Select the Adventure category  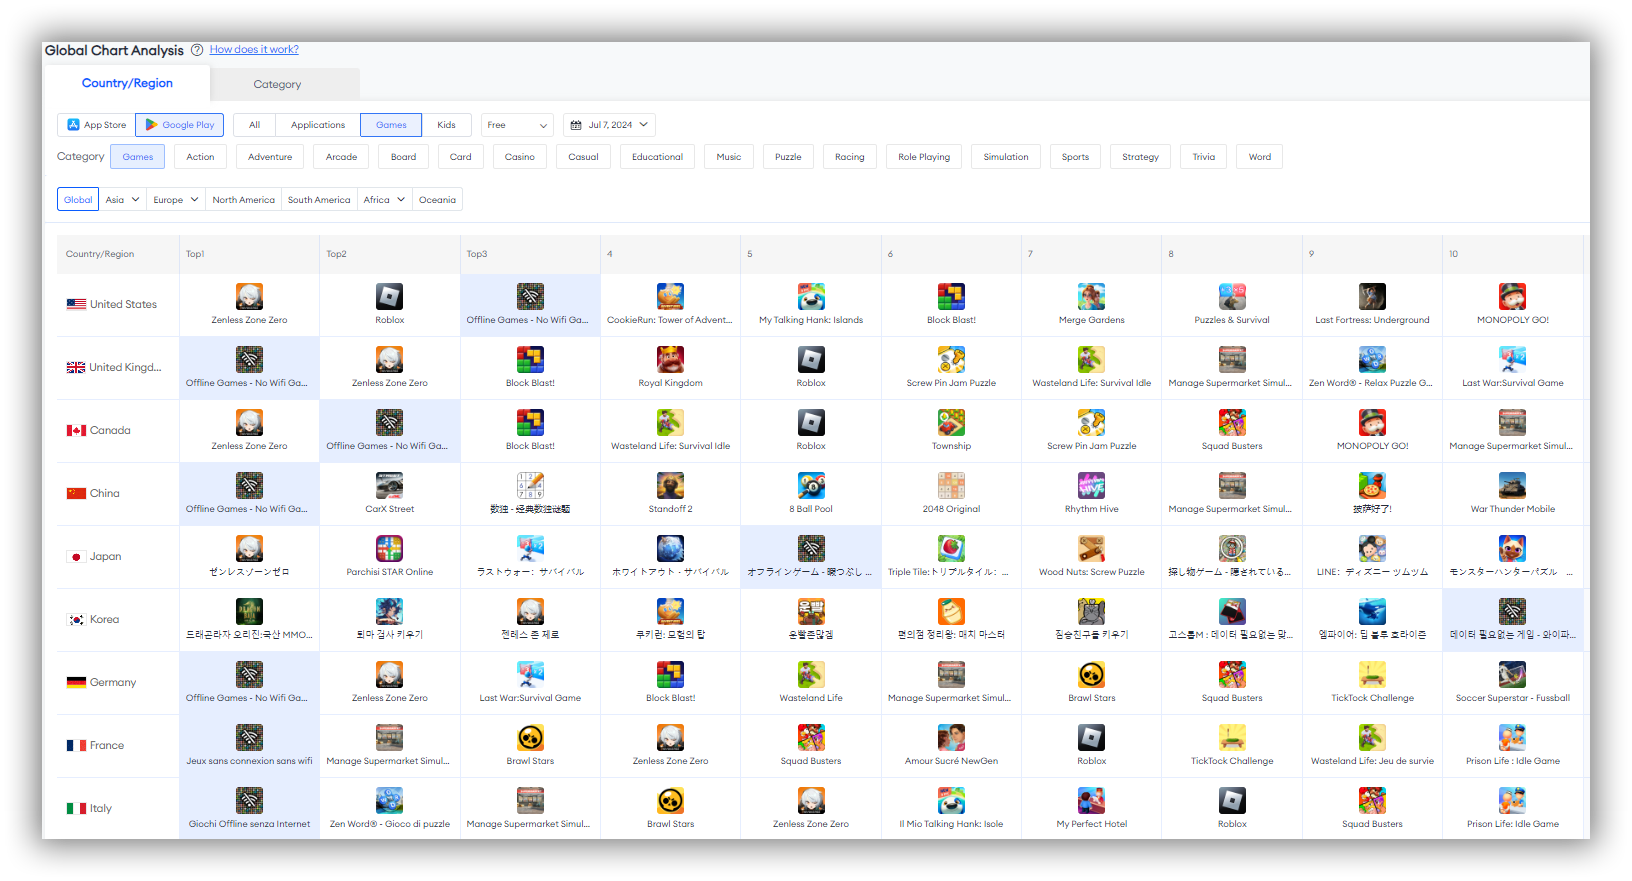[x=270, y=157]
